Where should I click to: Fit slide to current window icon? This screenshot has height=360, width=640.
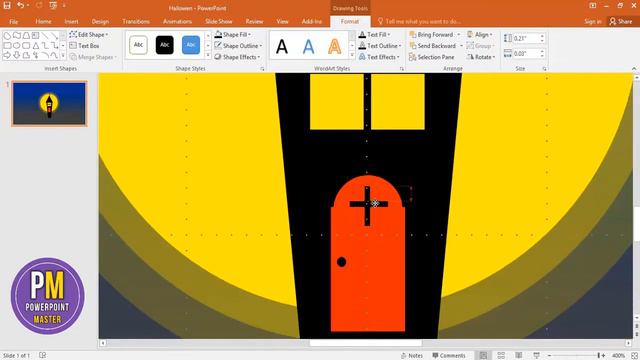pos(634,356)
